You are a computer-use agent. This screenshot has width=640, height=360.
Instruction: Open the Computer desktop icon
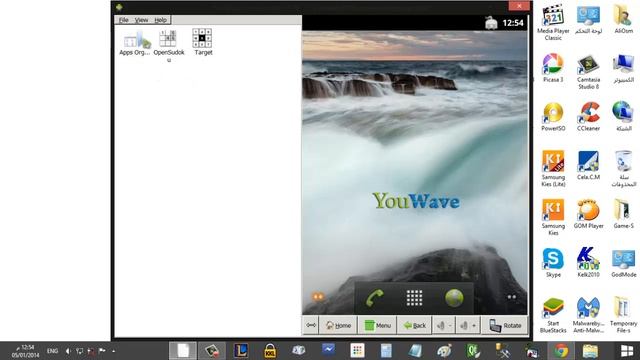pos(623,68)
